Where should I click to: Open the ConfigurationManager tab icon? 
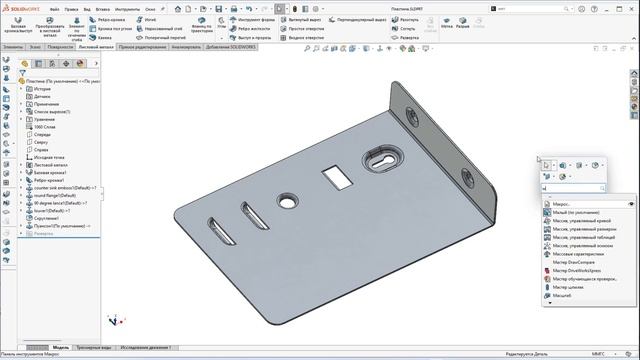point(52,63)
